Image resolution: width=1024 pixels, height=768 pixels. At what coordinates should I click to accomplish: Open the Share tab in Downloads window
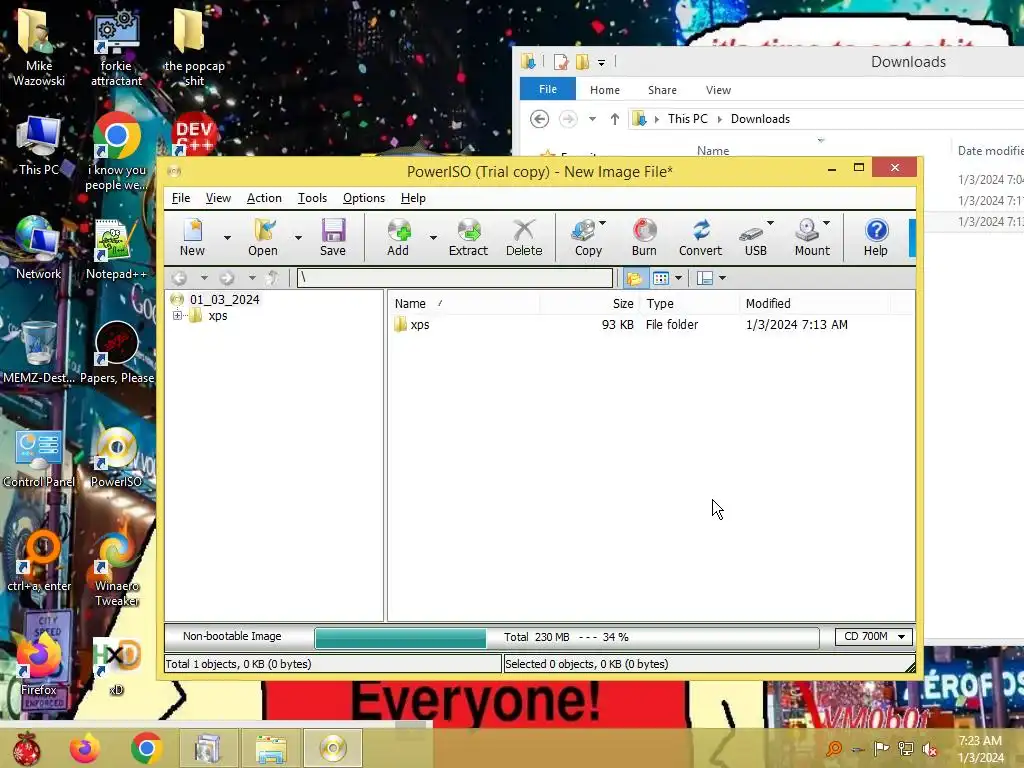coord(662,90)
